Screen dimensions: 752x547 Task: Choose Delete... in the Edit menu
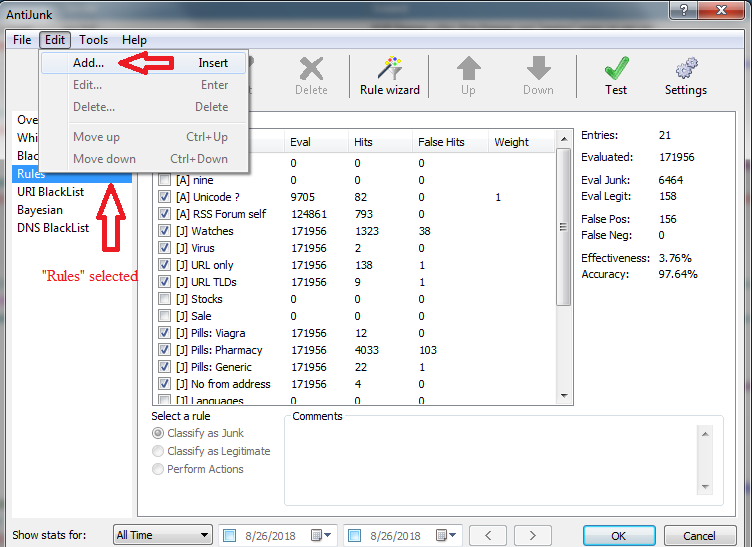[143, 107]
